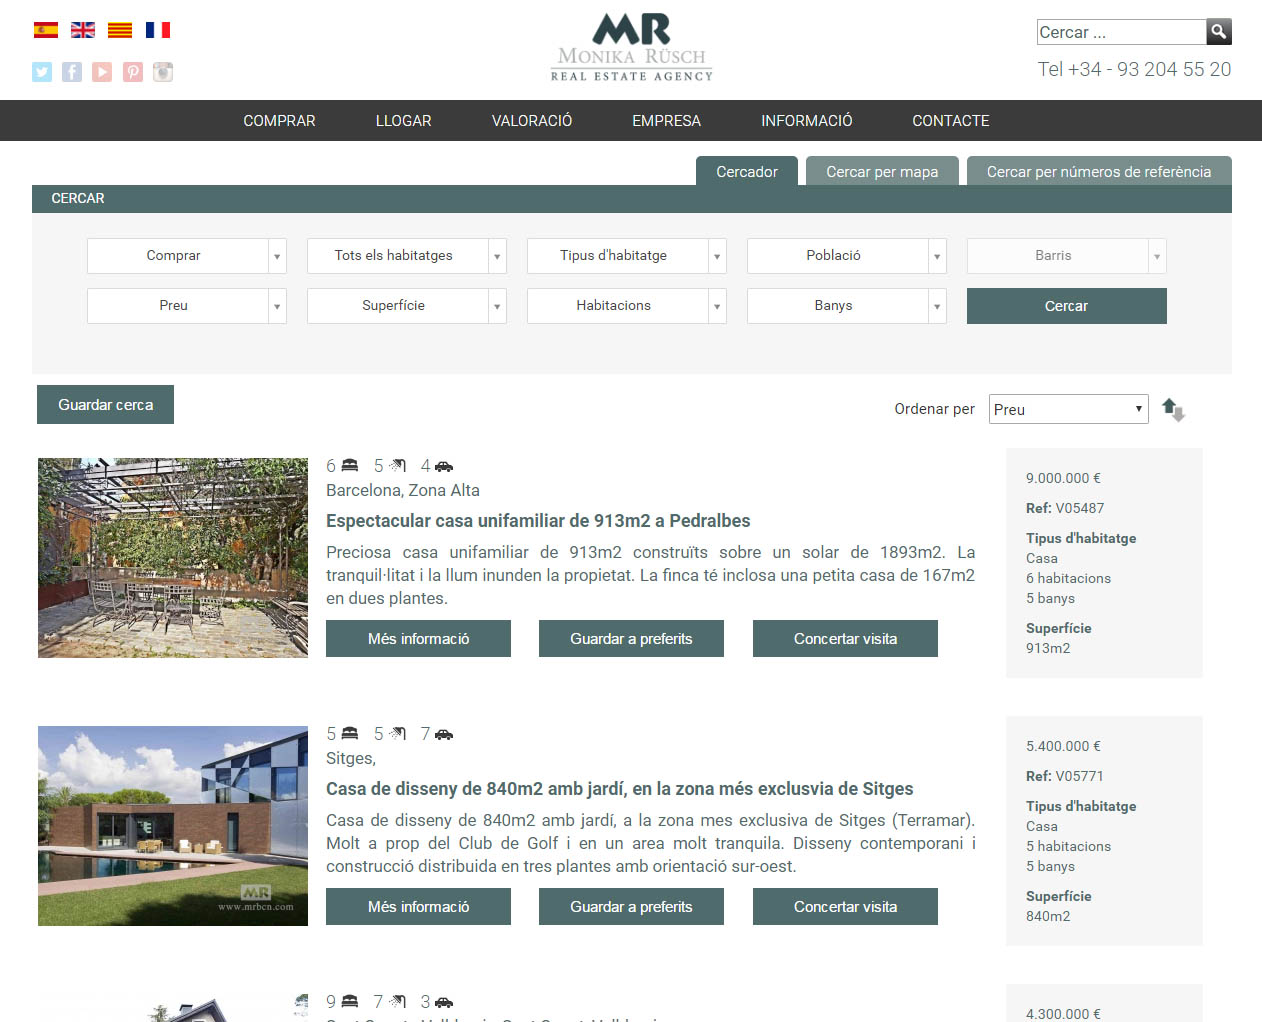Expand the Superfície dropdown
This screenshot has height=1022, width=1262.
coord(407,306)
